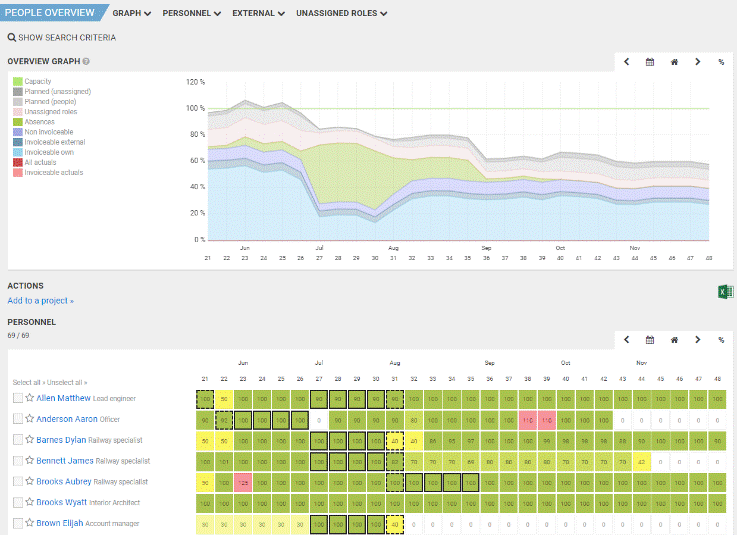The height and width of the screenshot is (535, 737).
Task: Select Bennett James checkbox
Action: (x=18, y=461)
